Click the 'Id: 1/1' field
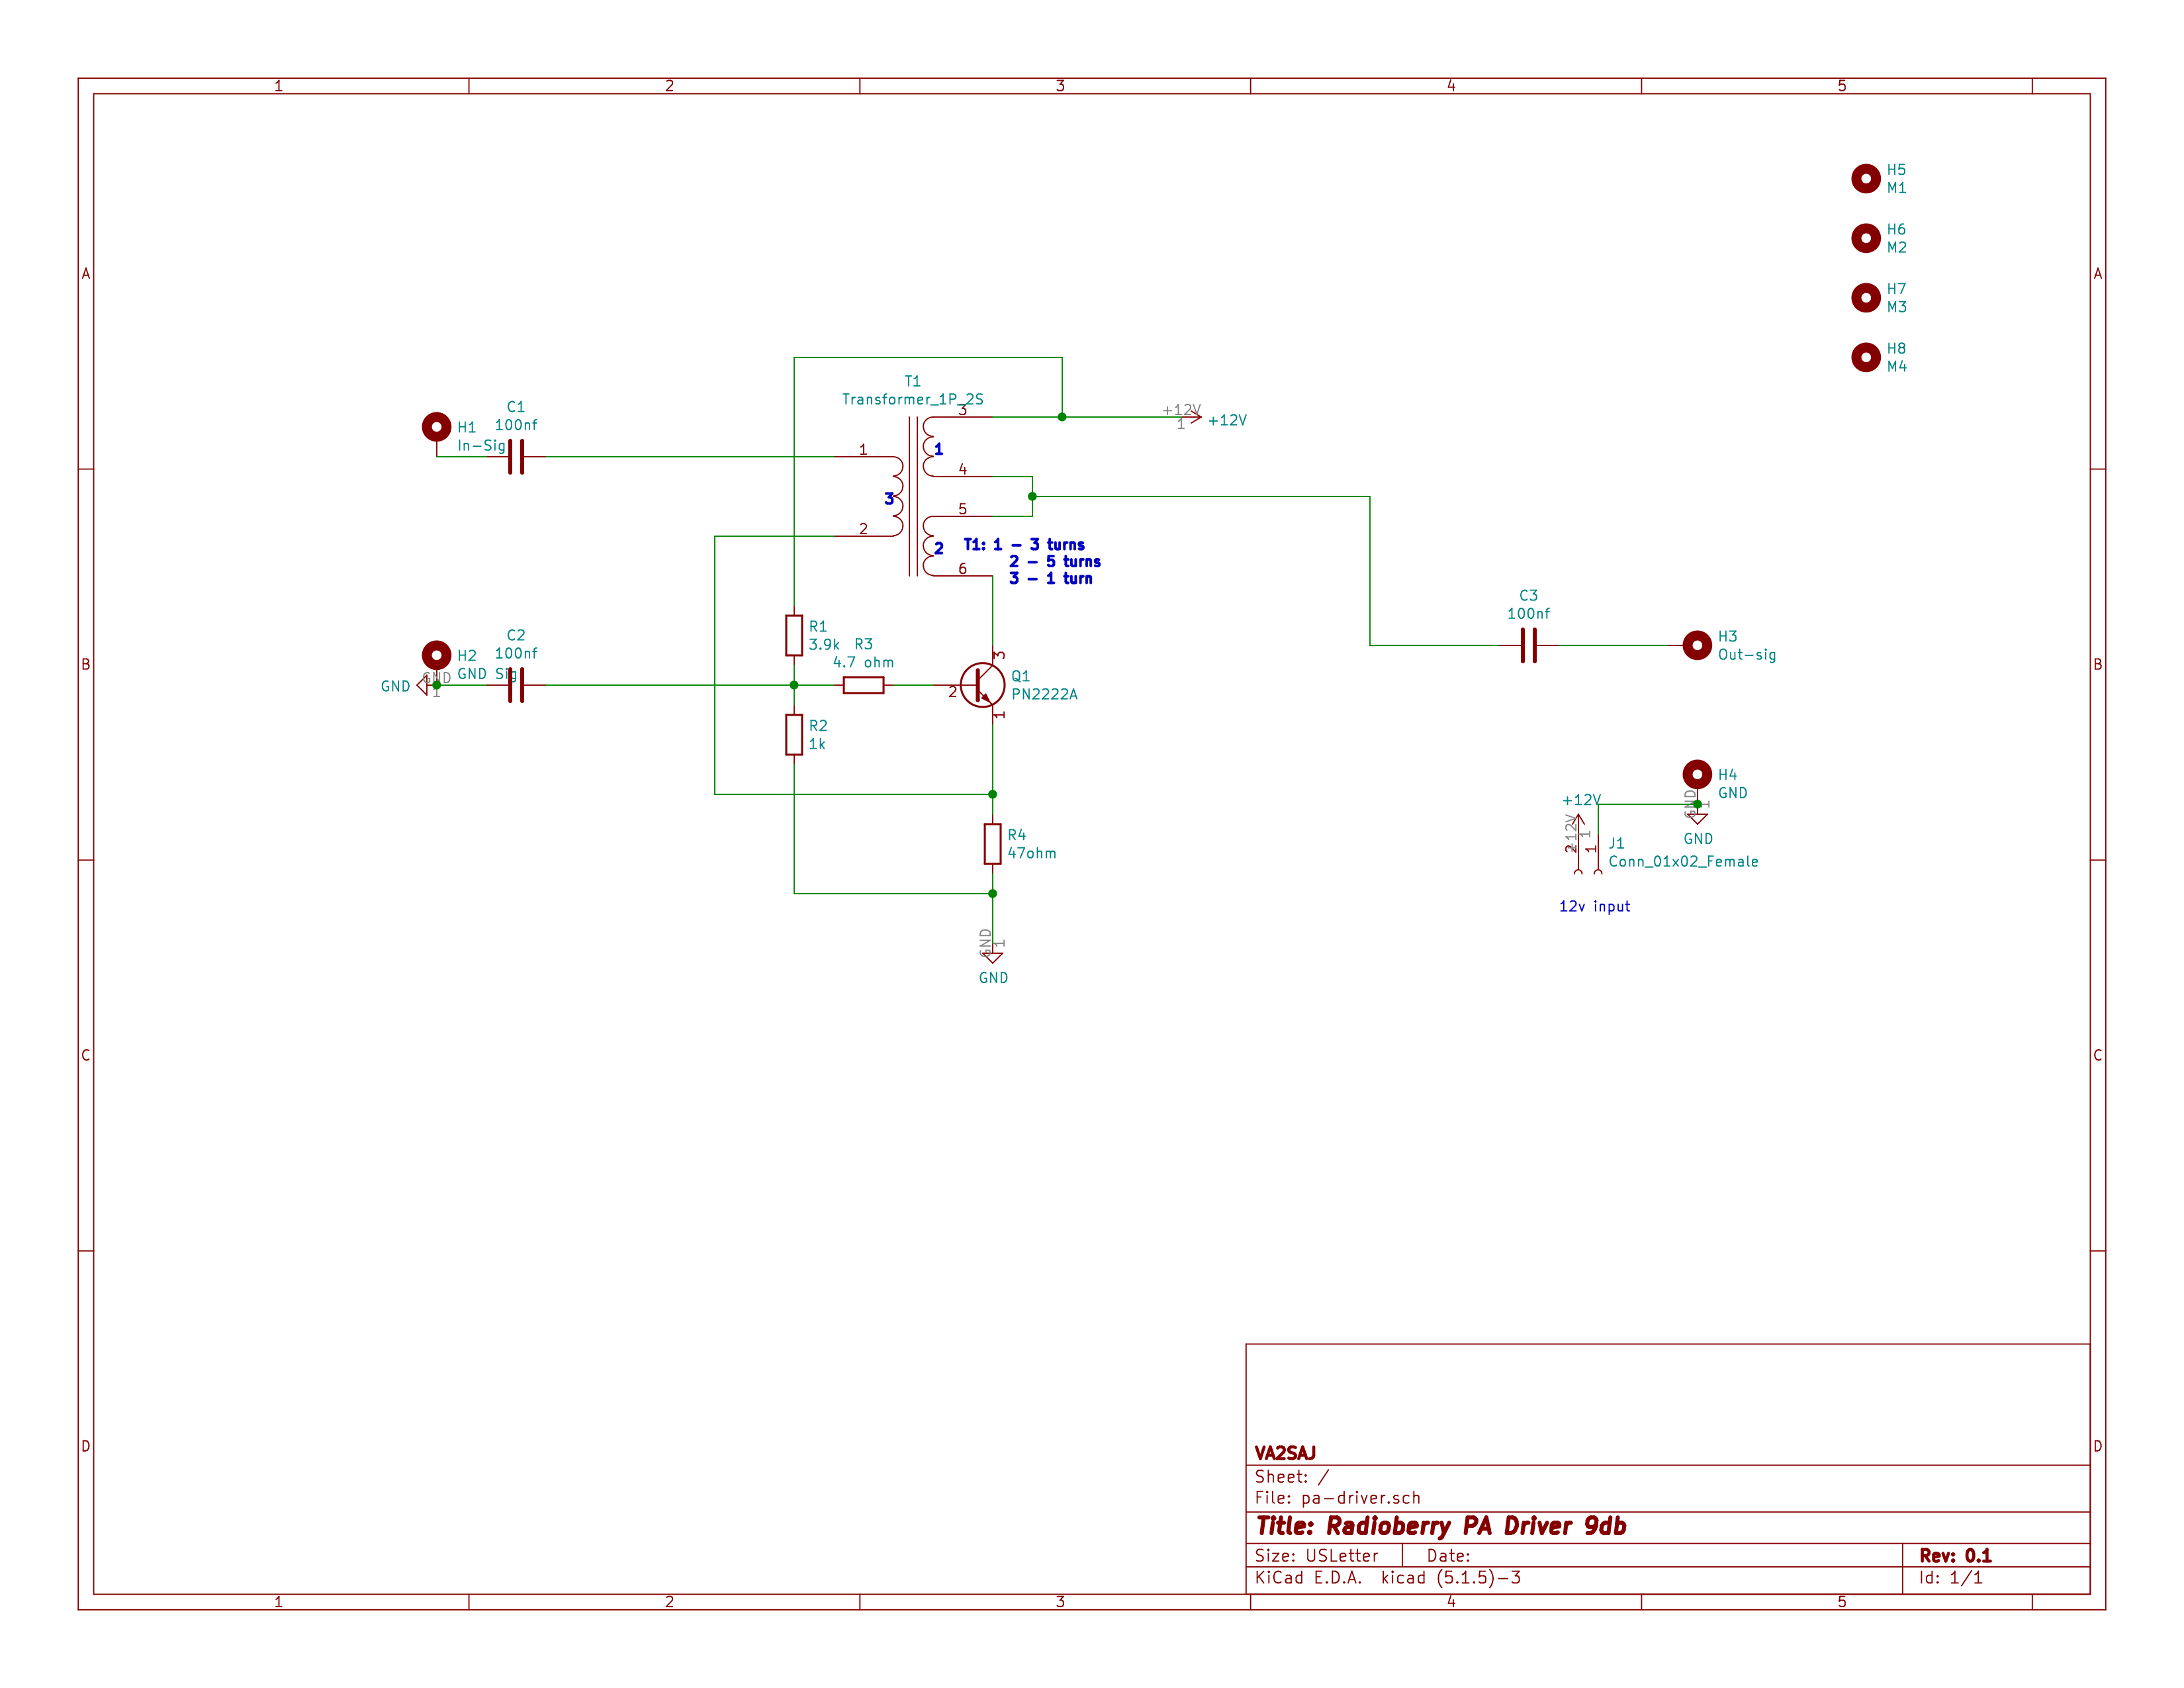 point(1950,1578)
